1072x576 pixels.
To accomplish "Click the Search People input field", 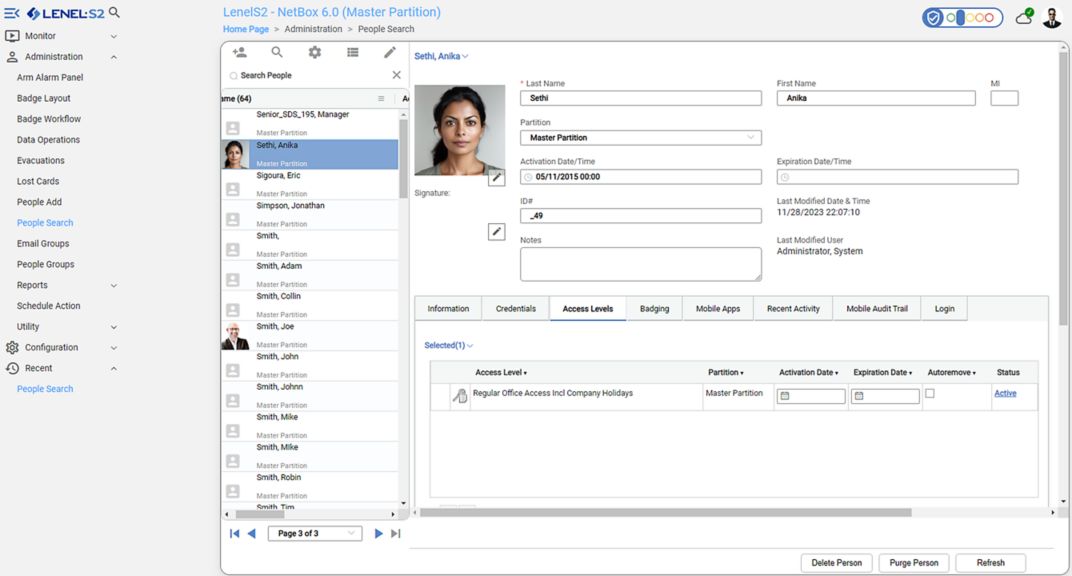I will coord(309,75).
